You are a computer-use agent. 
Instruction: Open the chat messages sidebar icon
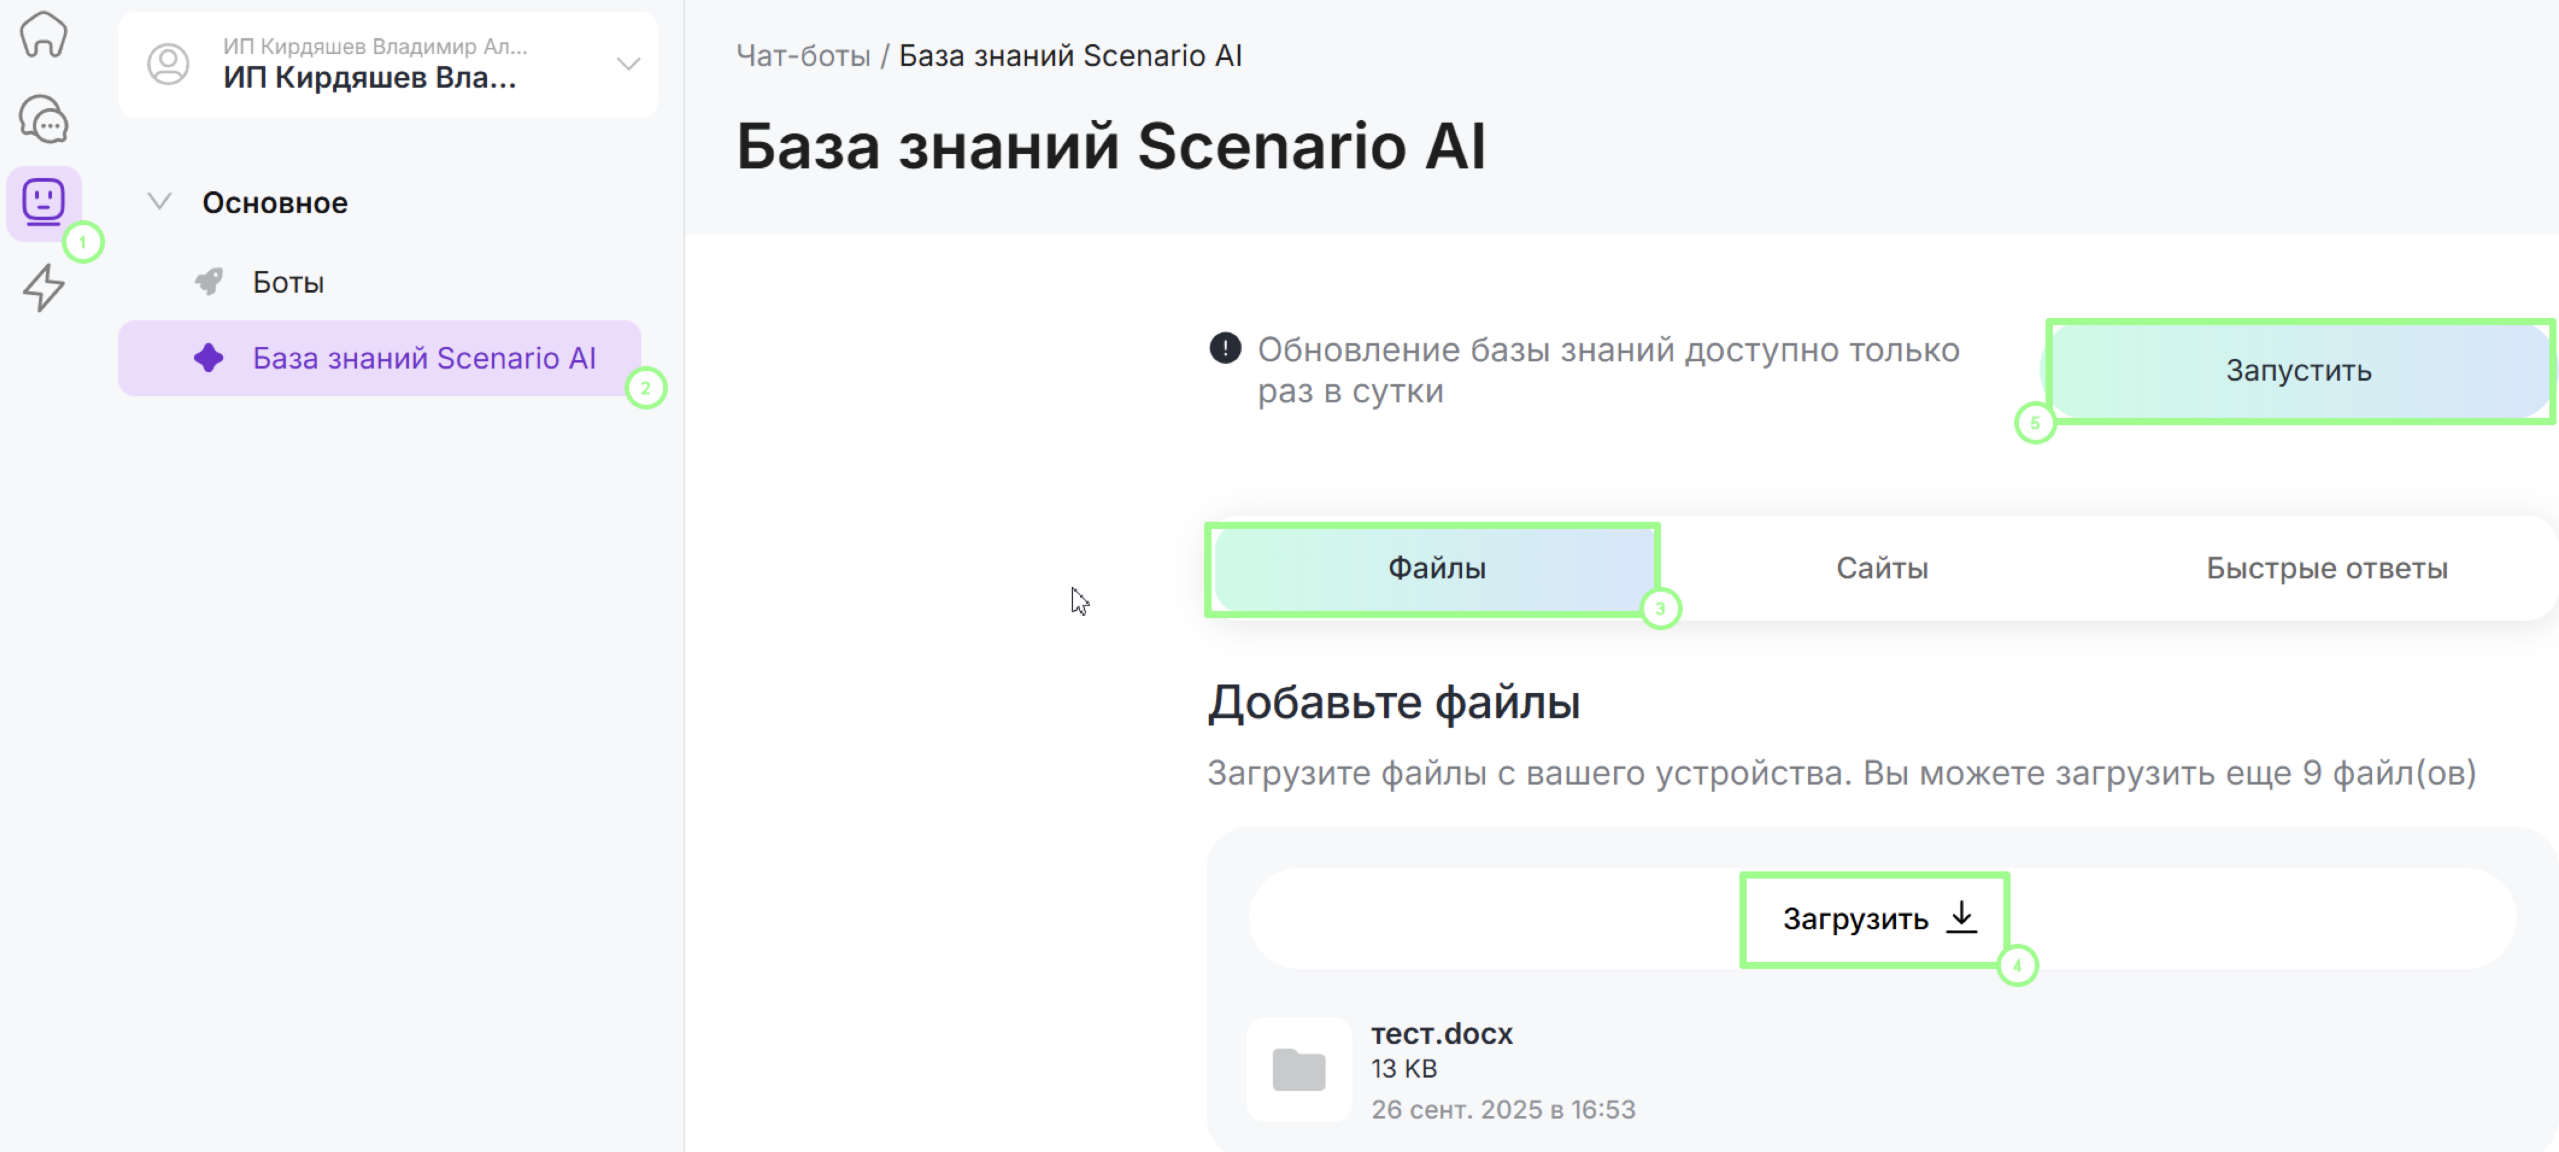click(x=43, y=120)
